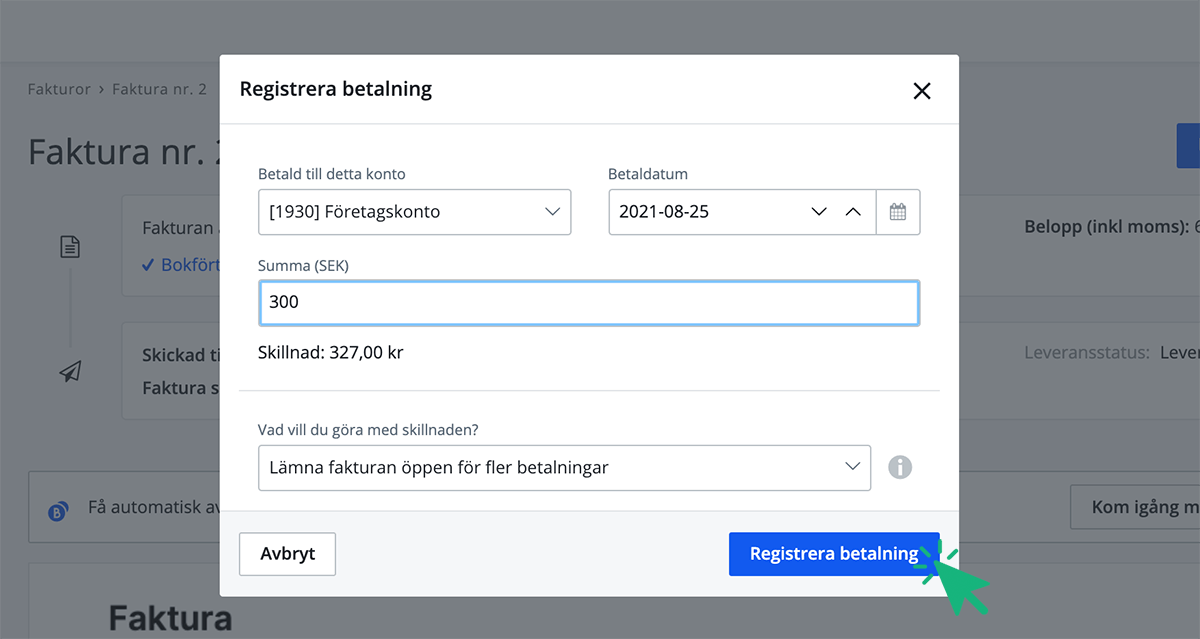
Task: Click the Avbryt button
Action: (x=287, y=553)
